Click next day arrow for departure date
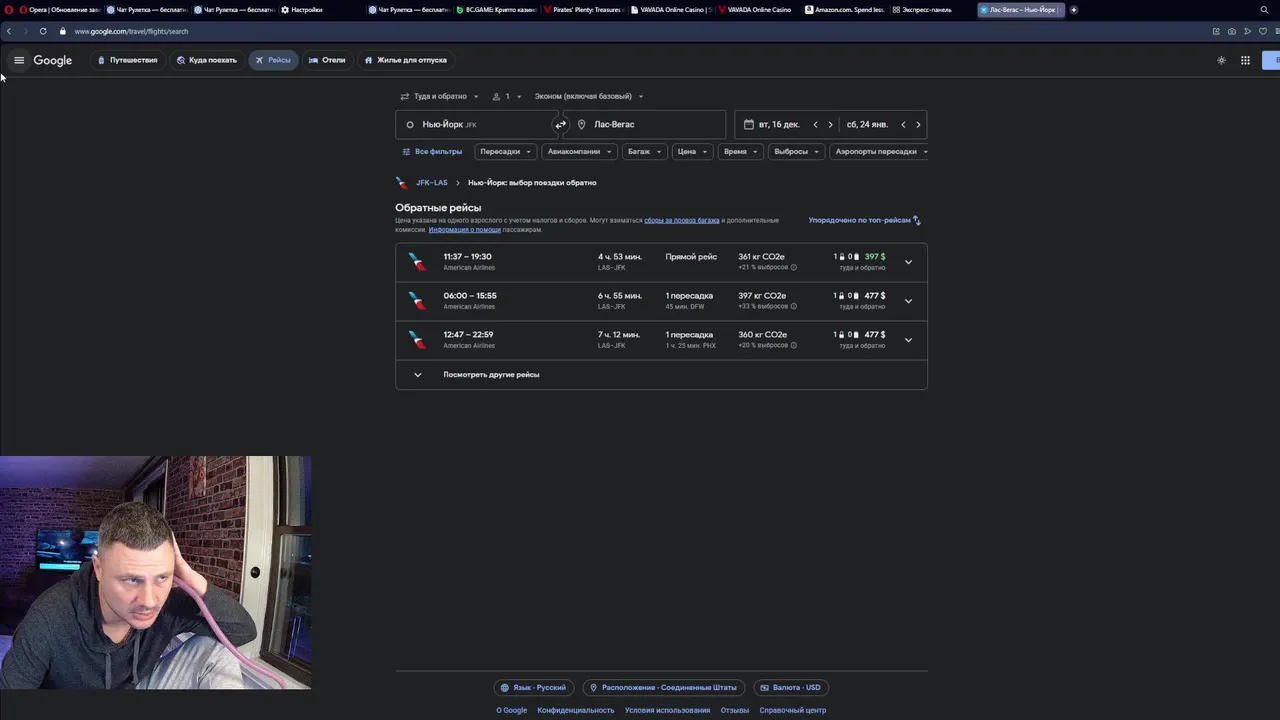The width and height of the screenshot is (1280, 720). tap(830, 125)
